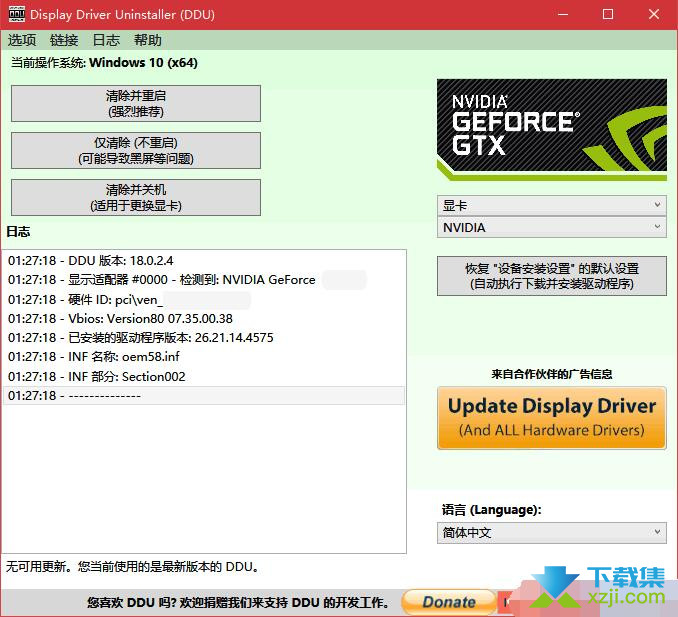This screenshot has height=617, width=678.
Task: Click the 无可用更新 status message
Action: 133,566
